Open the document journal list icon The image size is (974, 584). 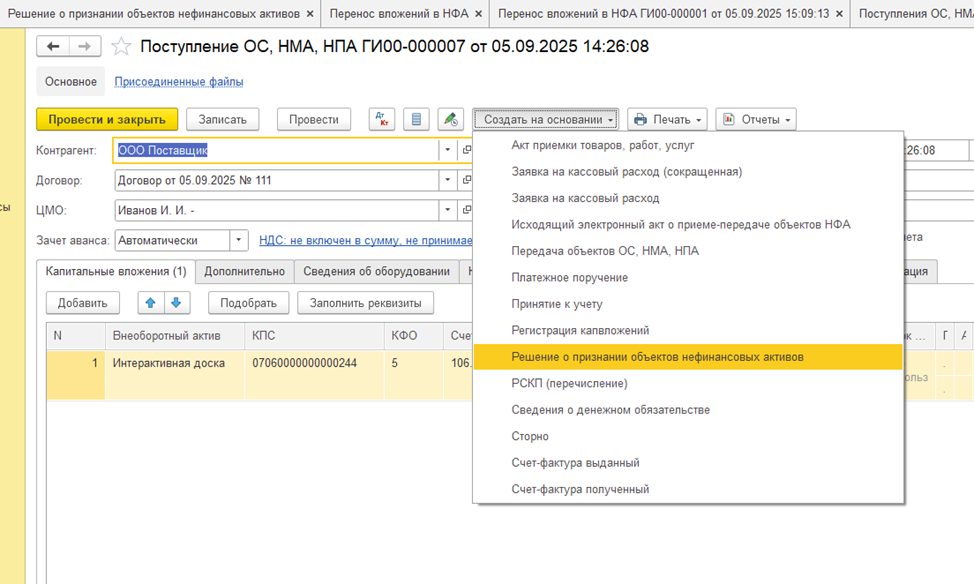[416, 119]
